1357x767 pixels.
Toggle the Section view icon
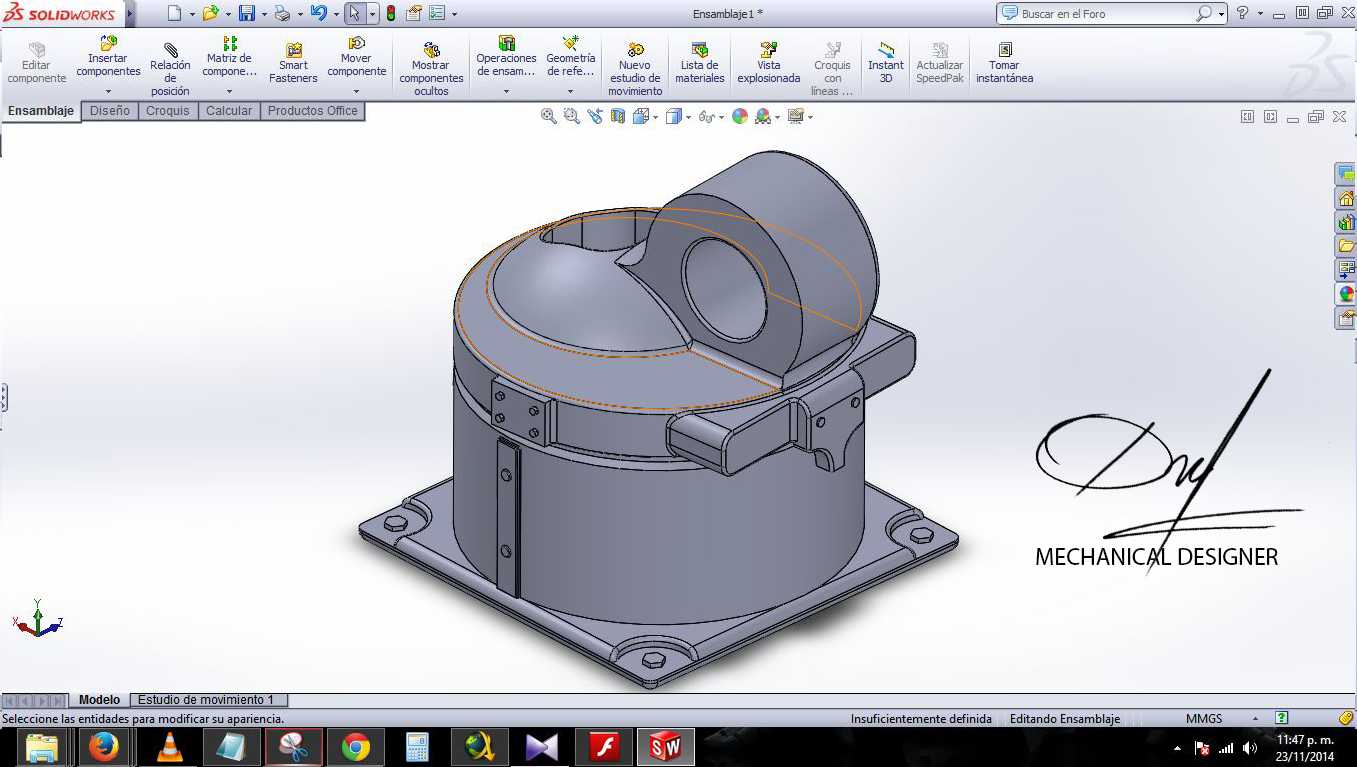point(617,116)
